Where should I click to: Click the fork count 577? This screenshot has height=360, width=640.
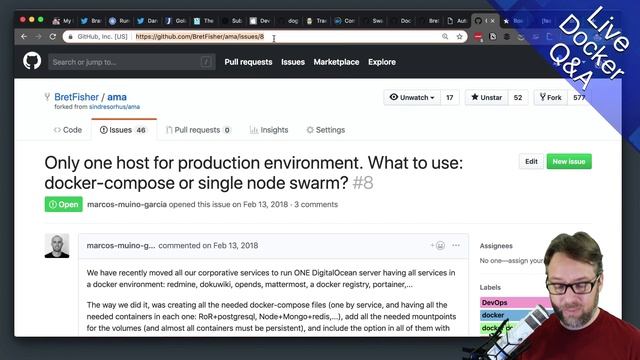(x=579, y=98)
